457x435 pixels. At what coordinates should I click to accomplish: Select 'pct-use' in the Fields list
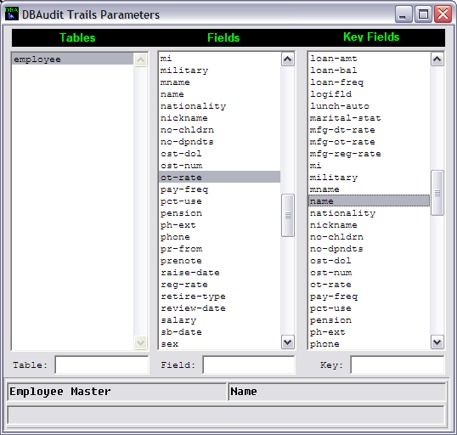pos(220,201)
